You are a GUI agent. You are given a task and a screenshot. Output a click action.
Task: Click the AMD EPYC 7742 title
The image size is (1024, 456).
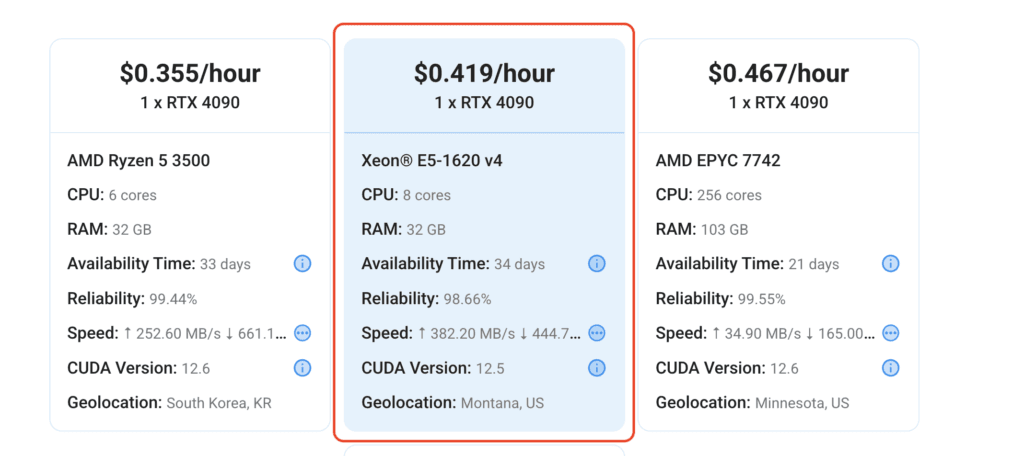(718, 161)
